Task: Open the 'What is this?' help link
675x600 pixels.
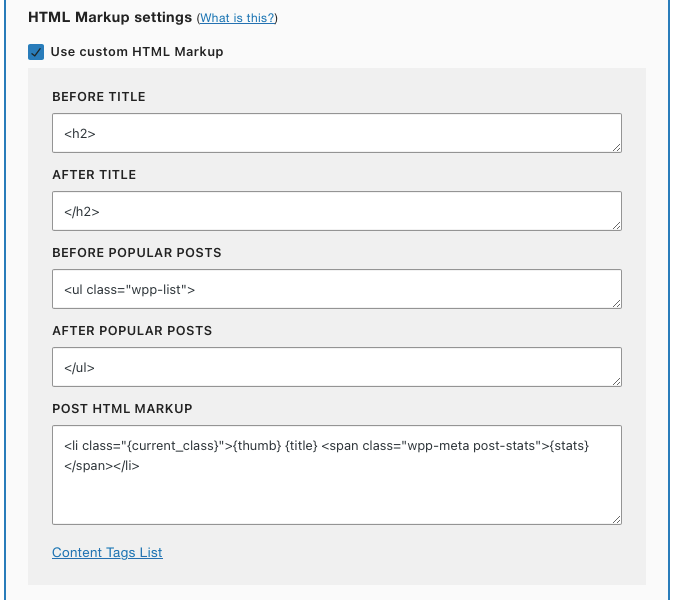Action: [237, 18]
